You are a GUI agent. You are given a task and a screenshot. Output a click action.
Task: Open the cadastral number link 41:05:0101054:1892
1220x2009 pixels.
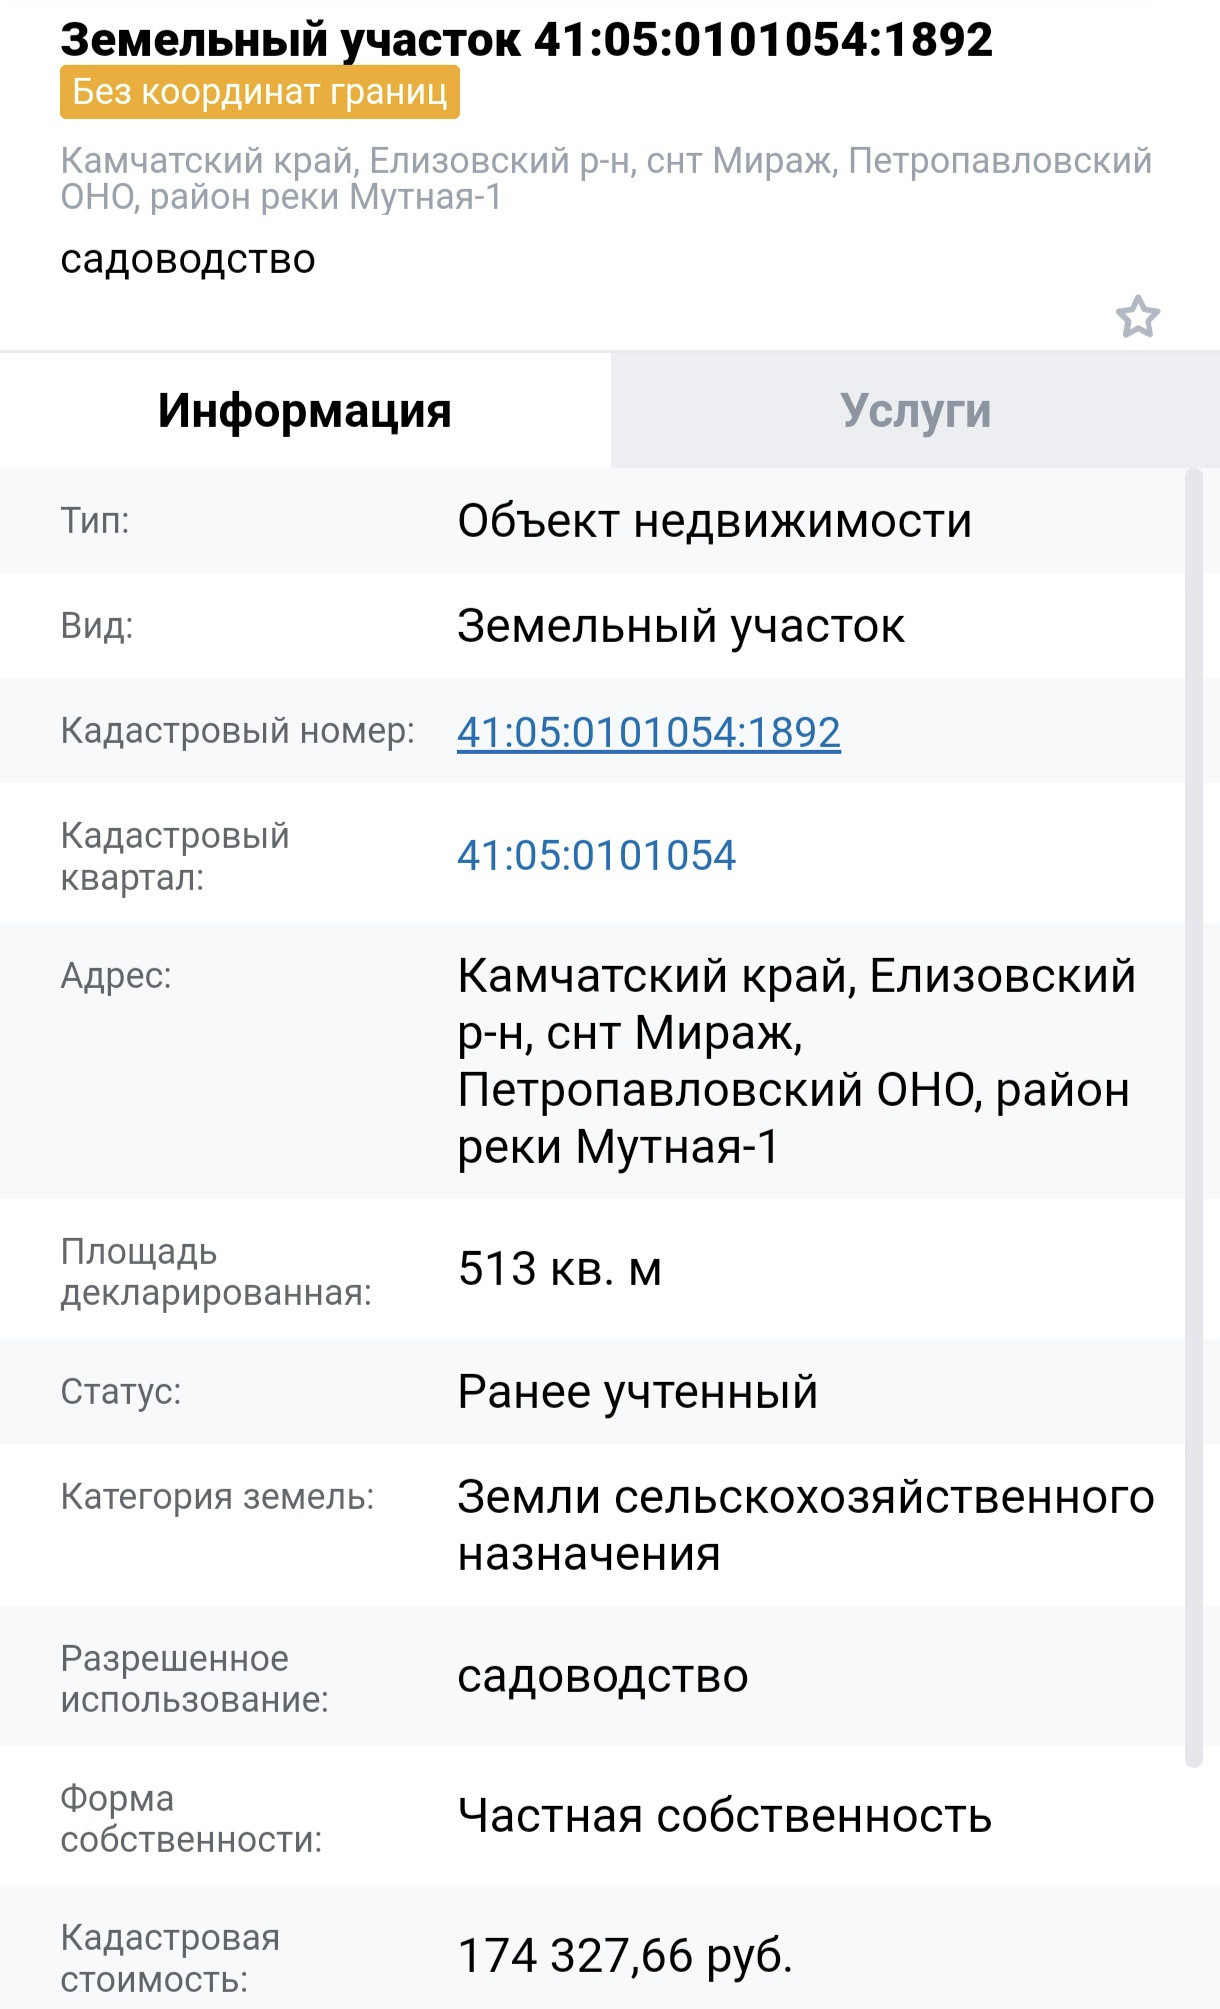click(x=648, y=732)
